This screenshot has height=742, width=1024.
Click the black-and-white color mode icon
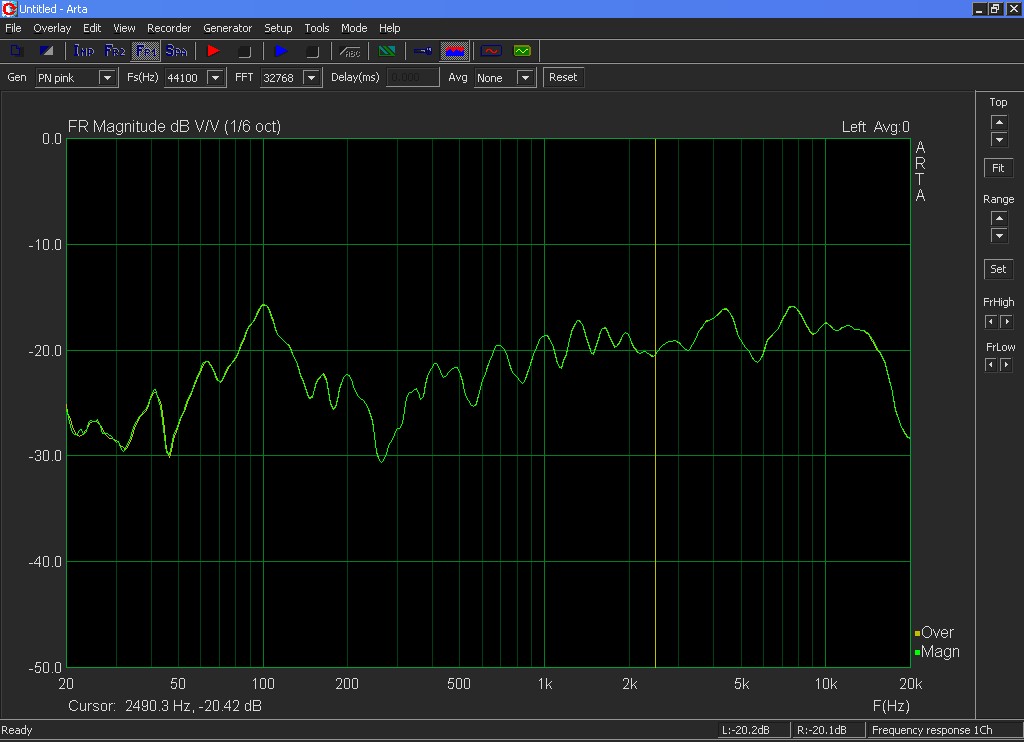coord(46,50)
